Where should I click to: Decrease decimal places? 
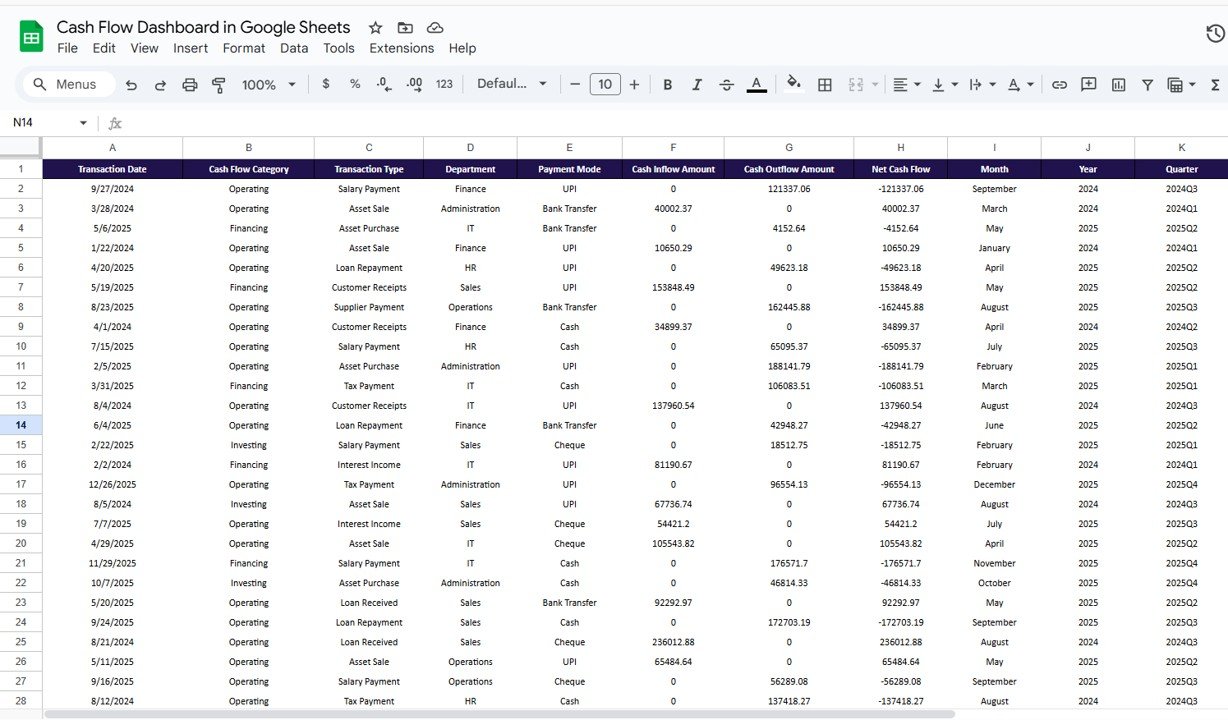point(384,84)
